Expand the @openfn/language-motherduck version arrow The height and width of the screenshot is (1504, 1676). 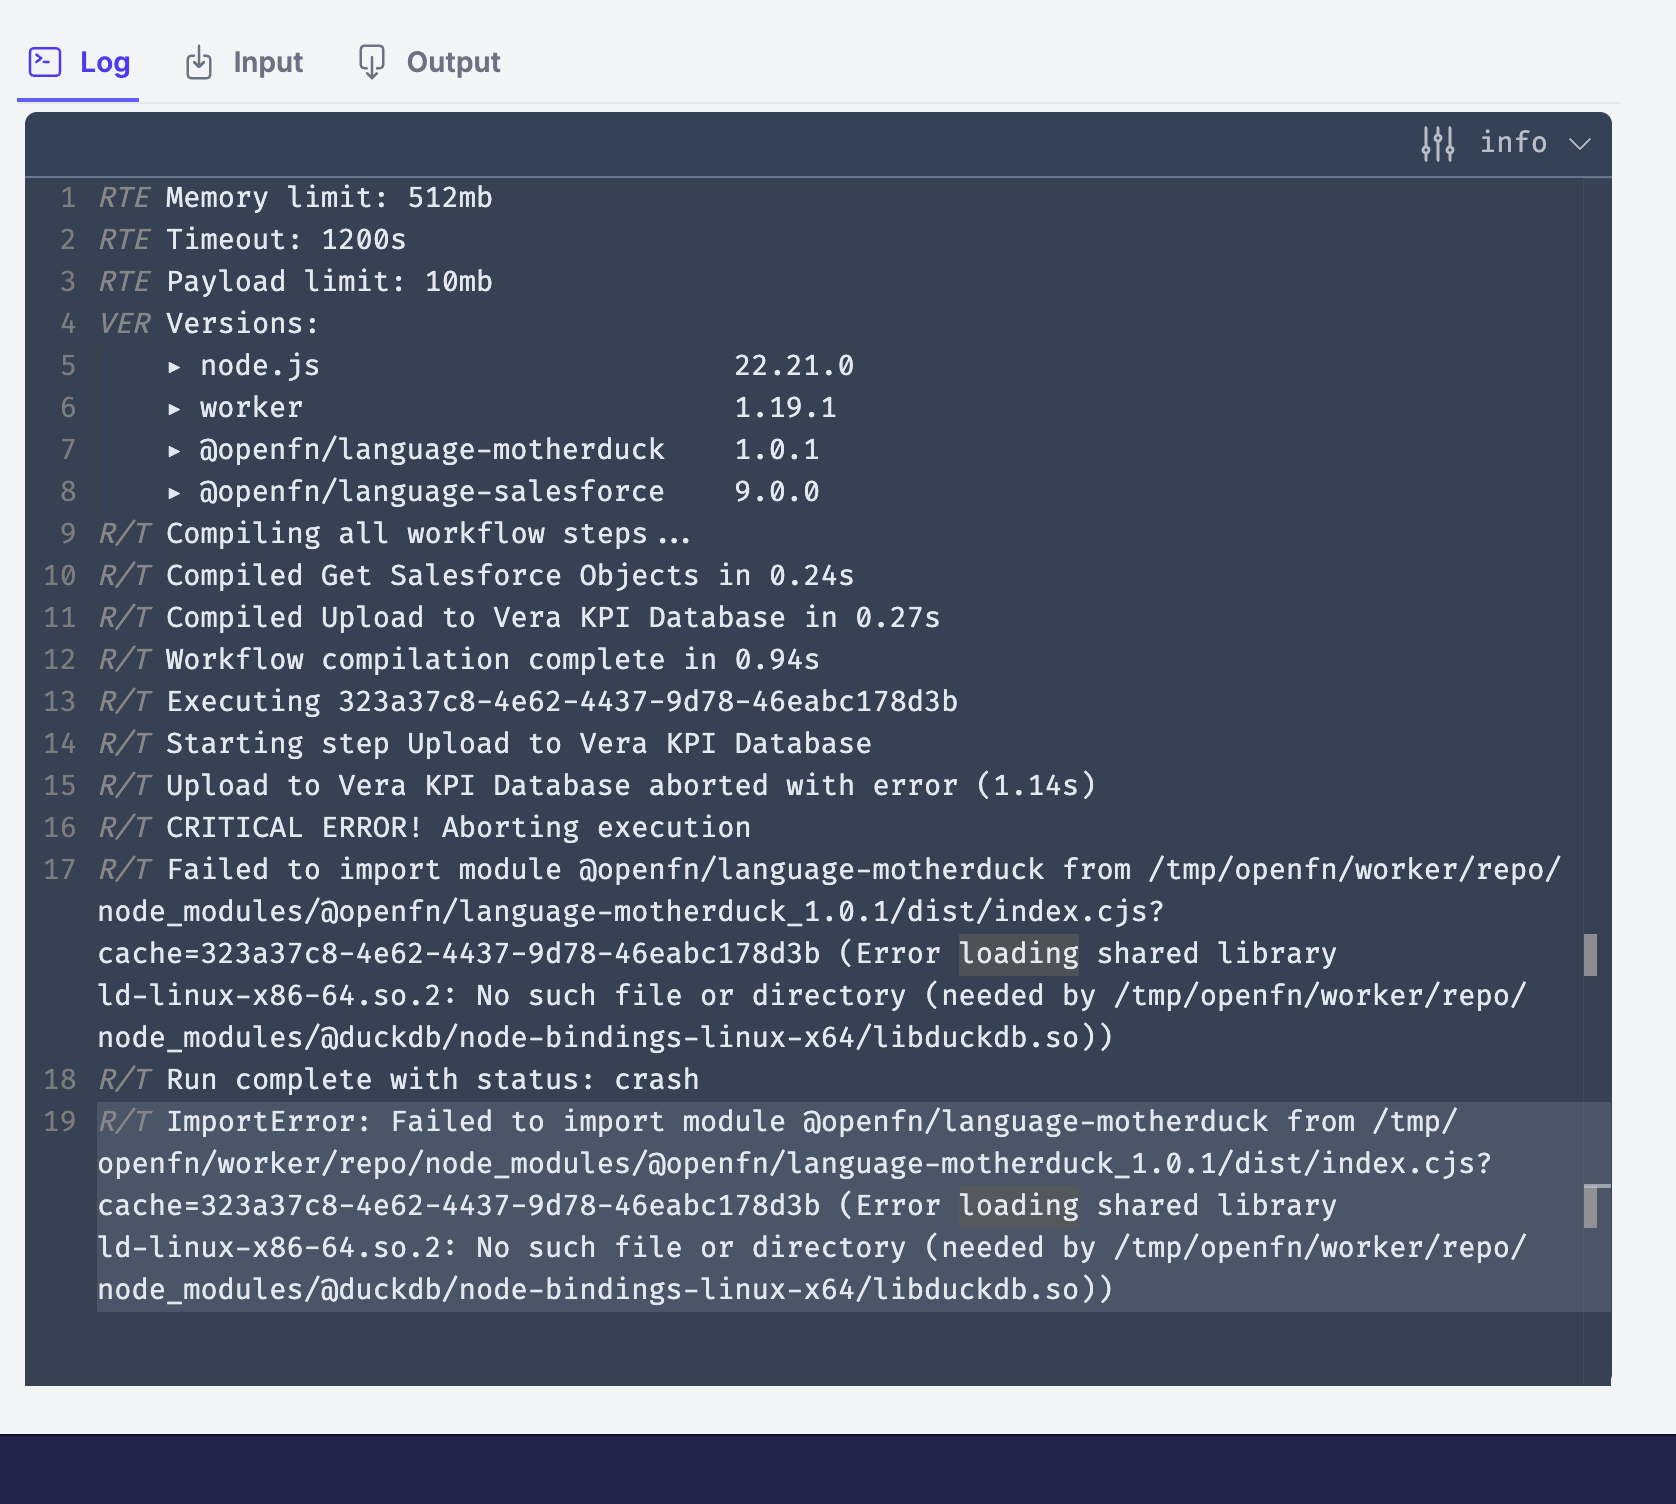tap(175, 451)
